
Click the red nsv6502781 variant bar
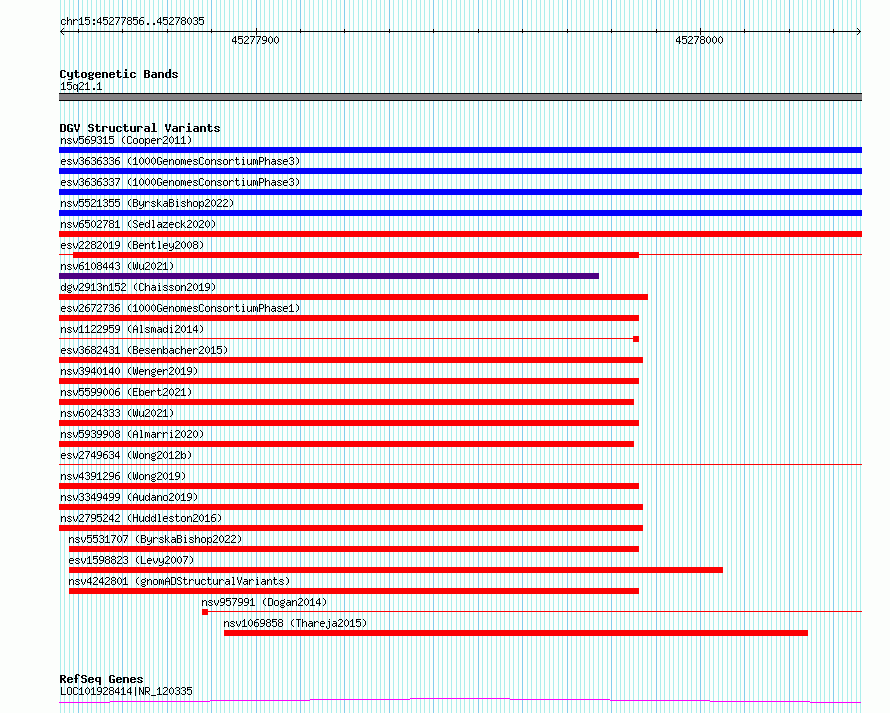click(x=460, y=234)
